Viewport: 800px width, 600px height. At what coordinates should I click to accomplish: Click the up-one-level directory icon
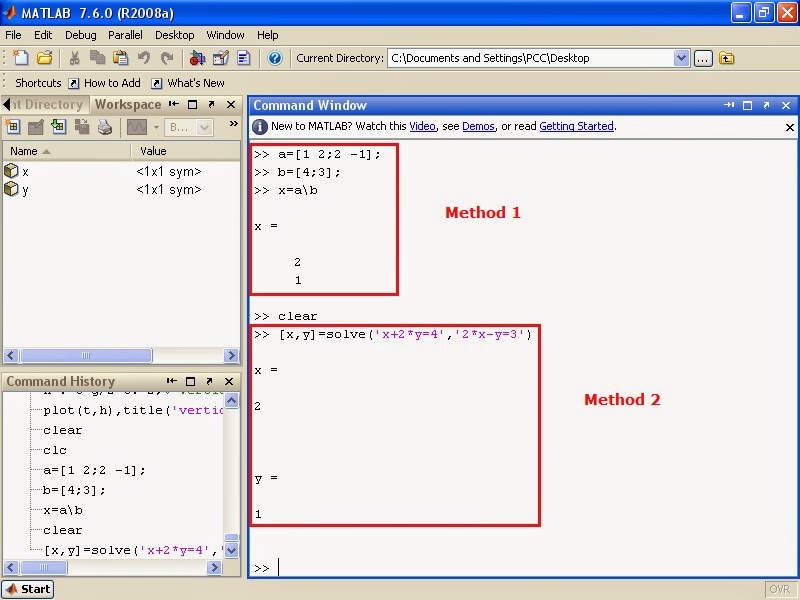click(x=726, y=58)
